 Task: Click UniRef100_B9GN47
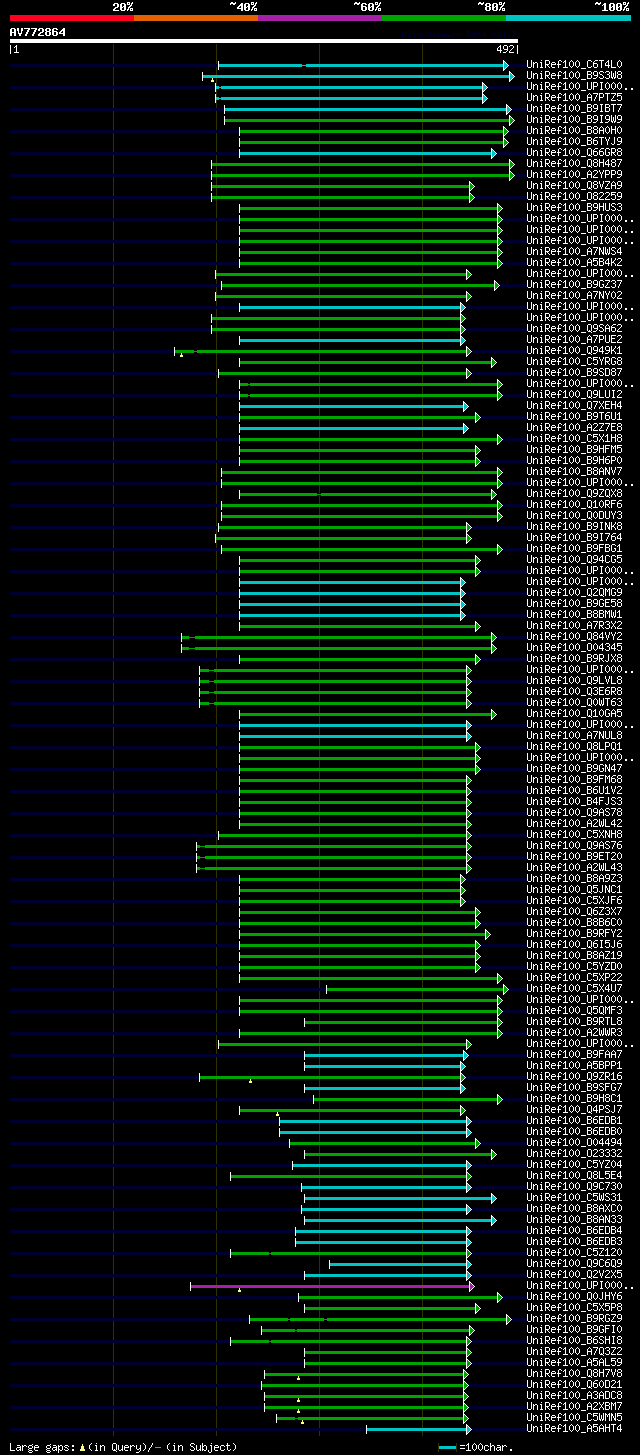575,768
